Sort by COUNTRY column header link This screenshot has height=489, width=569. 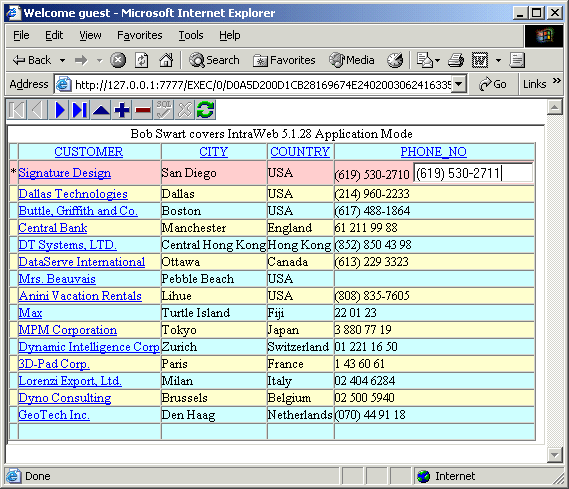coord(300,152)
